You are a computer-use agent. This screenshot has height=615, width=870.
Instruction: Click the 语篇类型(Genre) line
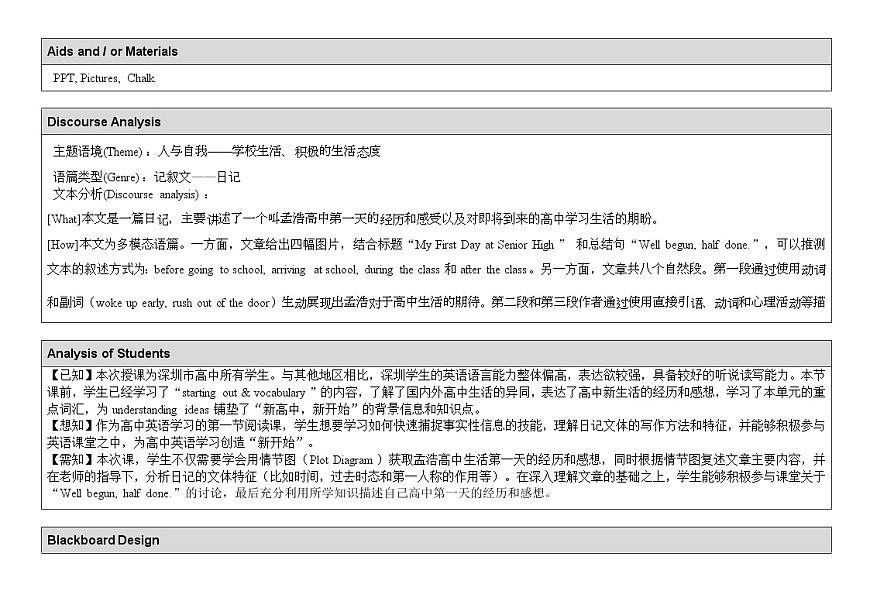tap(146, 177)
